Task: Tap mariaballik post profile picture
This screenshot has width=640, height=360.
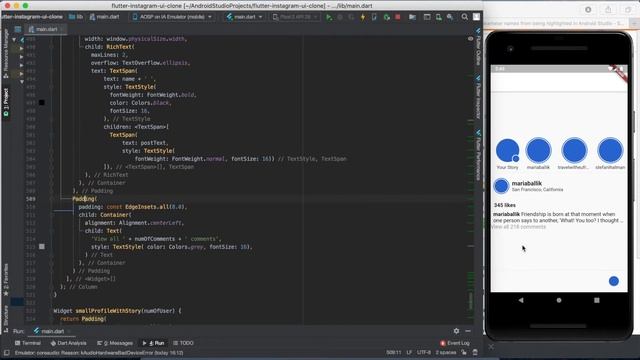Action: tap(501, 186)
